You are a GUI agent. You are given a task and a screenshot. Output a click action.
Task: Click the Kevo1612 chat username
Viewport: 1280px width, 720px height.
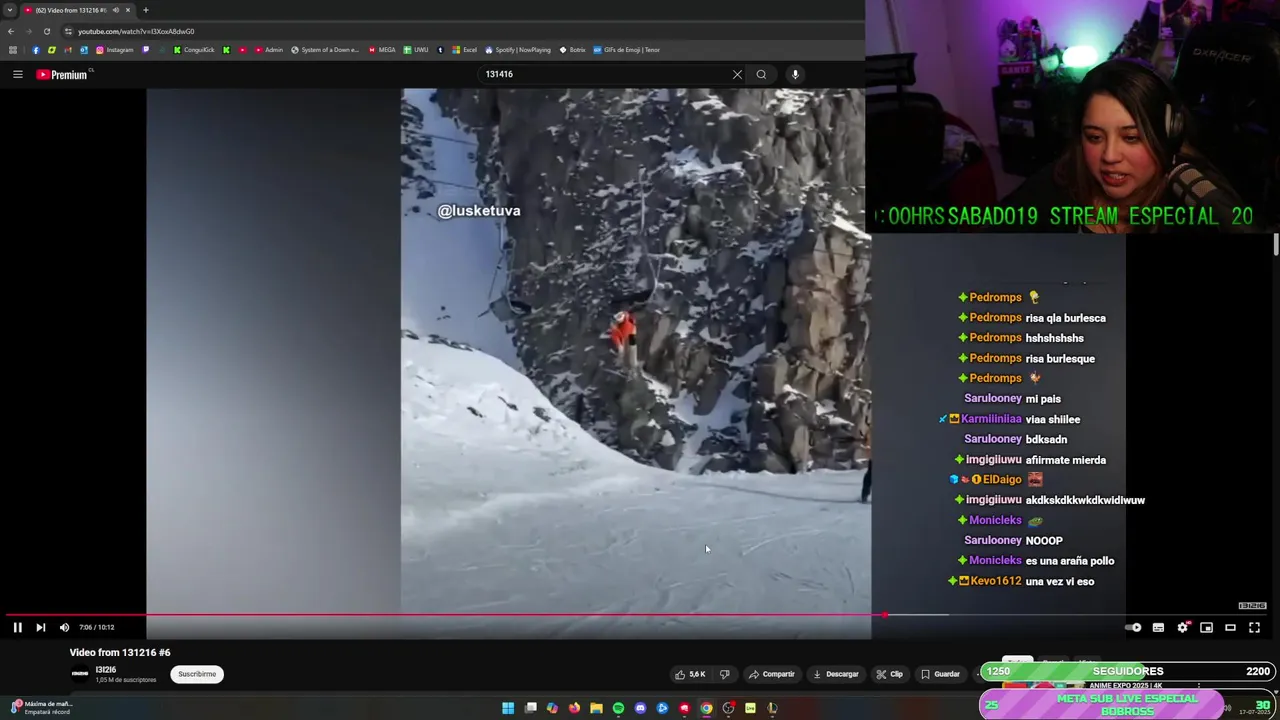coord(995,581)
